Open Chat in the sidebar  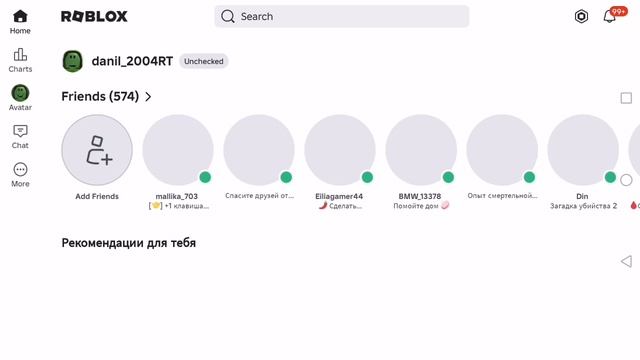coord(20,137)
